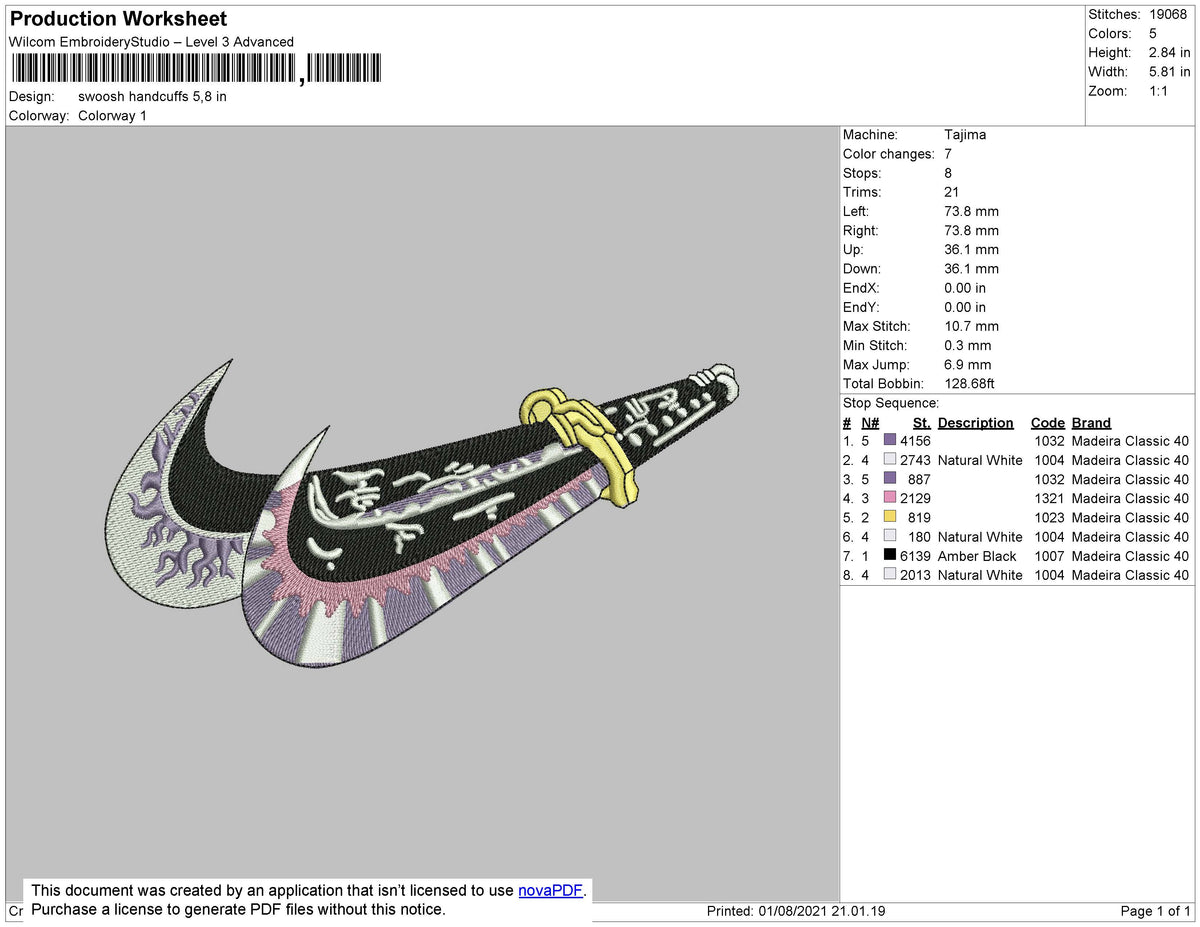Click the 'Colorway 1' value
The image size is (1200, 927).
pos(112,116)
